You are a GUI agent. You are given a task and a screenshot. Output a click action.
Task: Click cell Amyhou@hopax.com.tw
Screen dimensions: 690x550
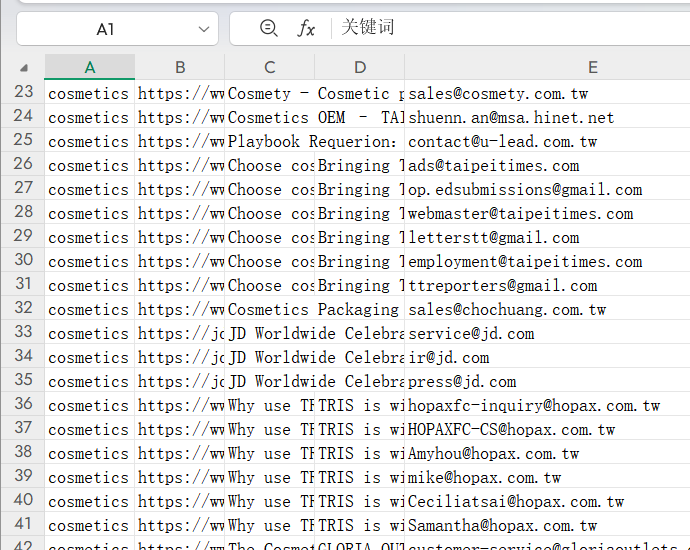(x=547, y=453)
